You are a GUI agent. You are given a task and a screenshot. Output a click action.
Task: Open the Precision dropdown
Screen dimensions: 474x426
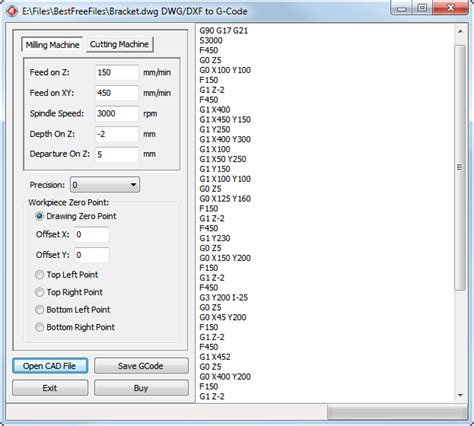(x=105, y=185)
